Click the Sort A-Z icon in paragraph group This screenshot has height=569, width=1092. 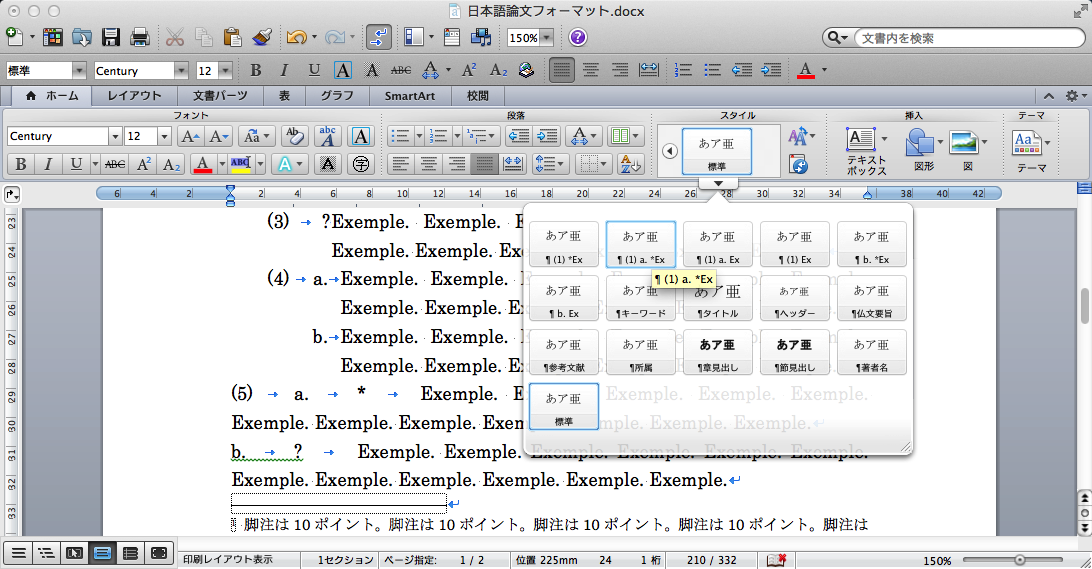point(630,164)
